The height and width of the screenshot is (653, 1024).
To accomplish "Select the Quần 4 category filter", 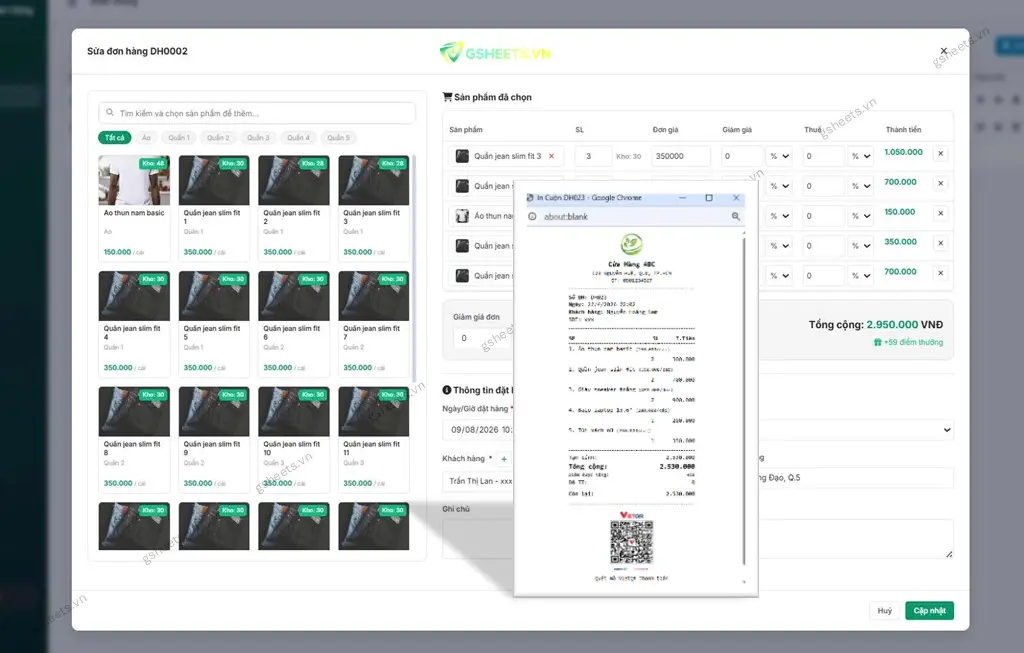I will coord(298,138).
